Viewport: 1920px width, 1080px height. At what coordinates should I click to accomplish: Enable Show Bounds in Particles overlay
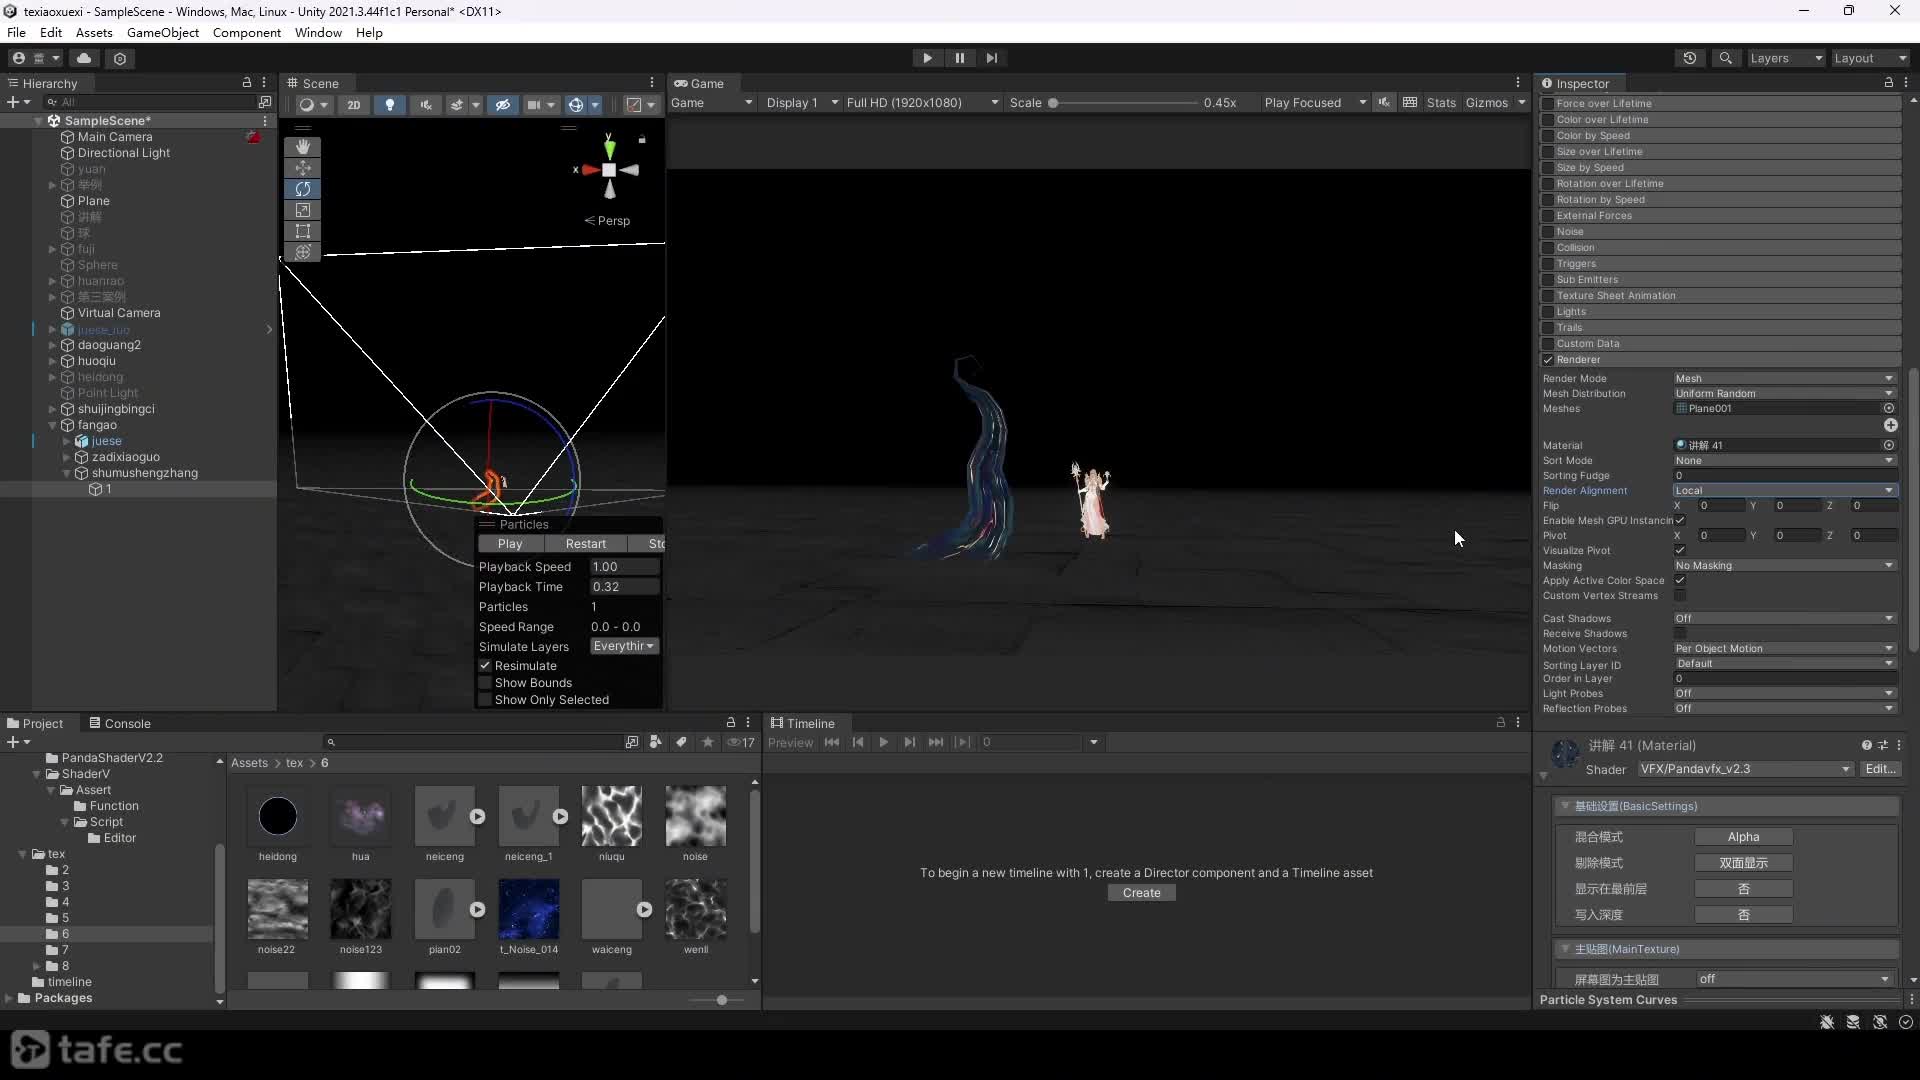[x=485, y=683]
